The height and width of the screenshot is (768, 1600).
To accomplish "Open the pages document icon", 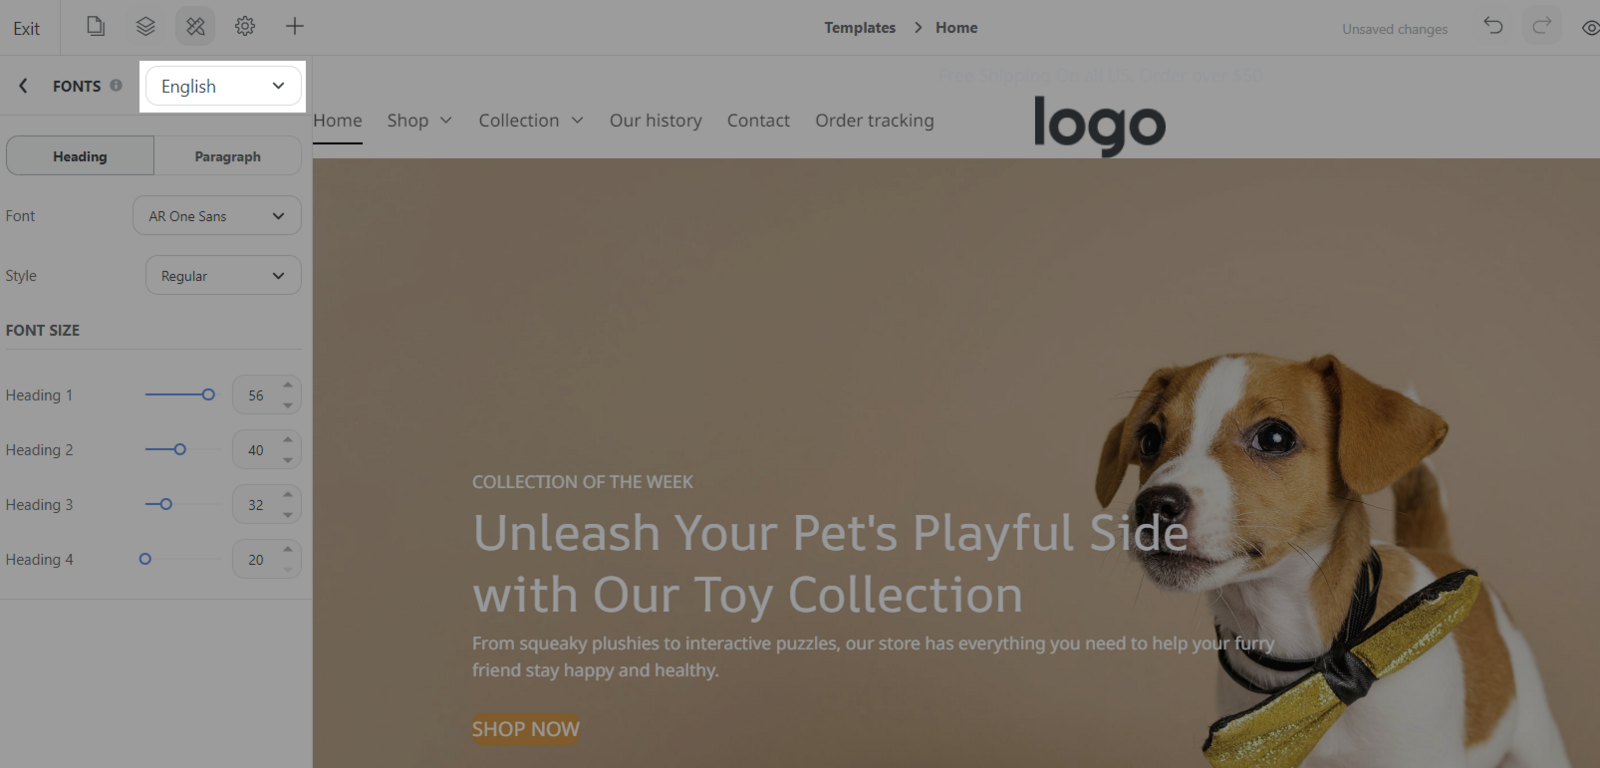I will click(95, 26).
